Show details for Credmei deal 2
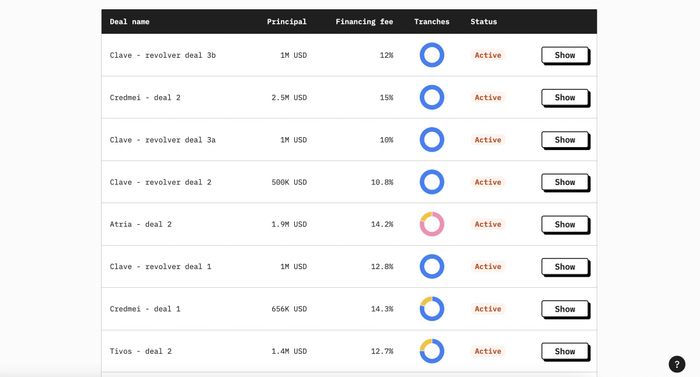The width and height of the screenshot is (700, 377). [x=565, y=97]
